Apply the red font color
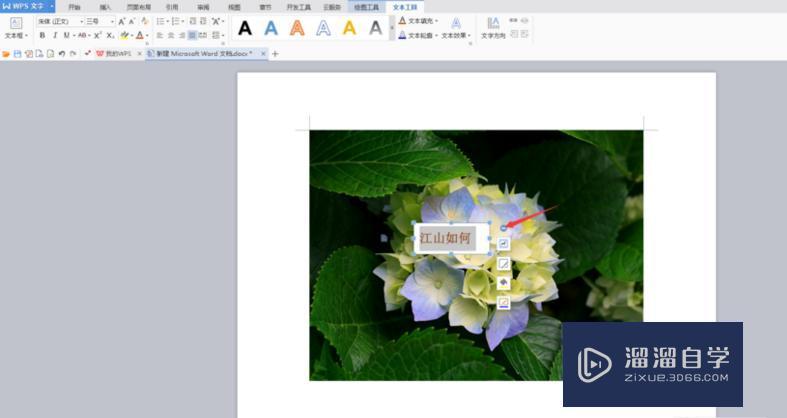Image resolution: width=787 pixels, height=418 pixels. point(140,36)
